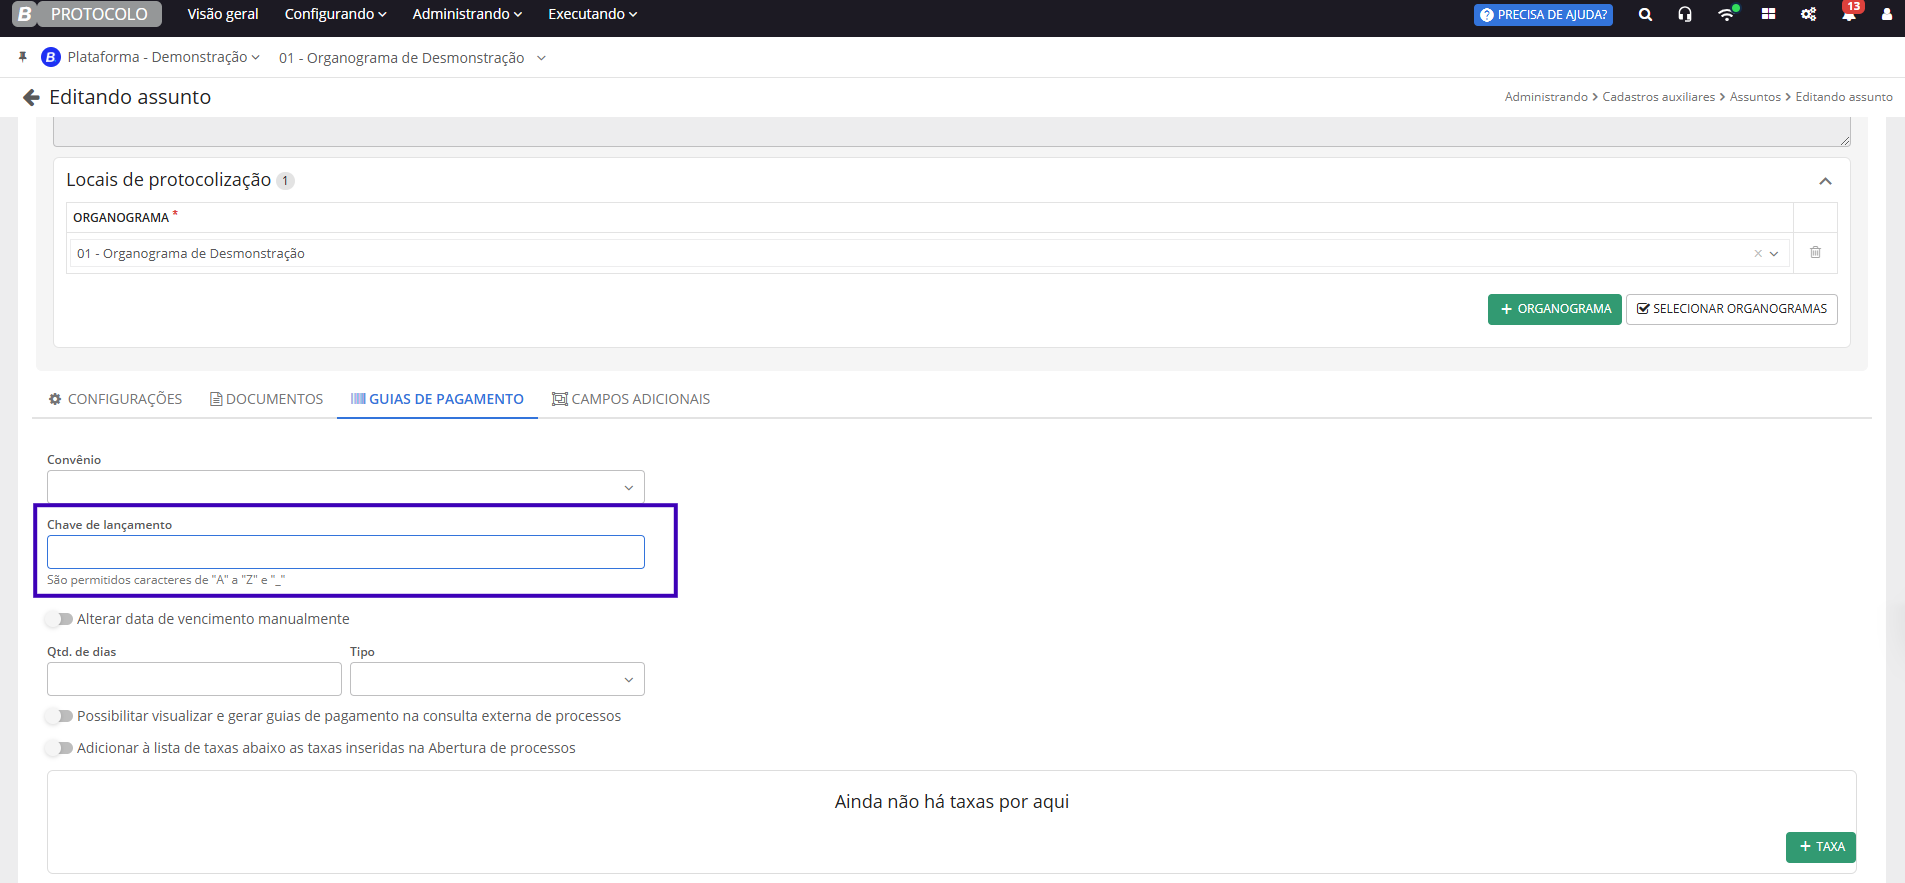Click the back arrow beside Editando assunto
Viewport: 1905px width, 883px height.
(31, 97)
